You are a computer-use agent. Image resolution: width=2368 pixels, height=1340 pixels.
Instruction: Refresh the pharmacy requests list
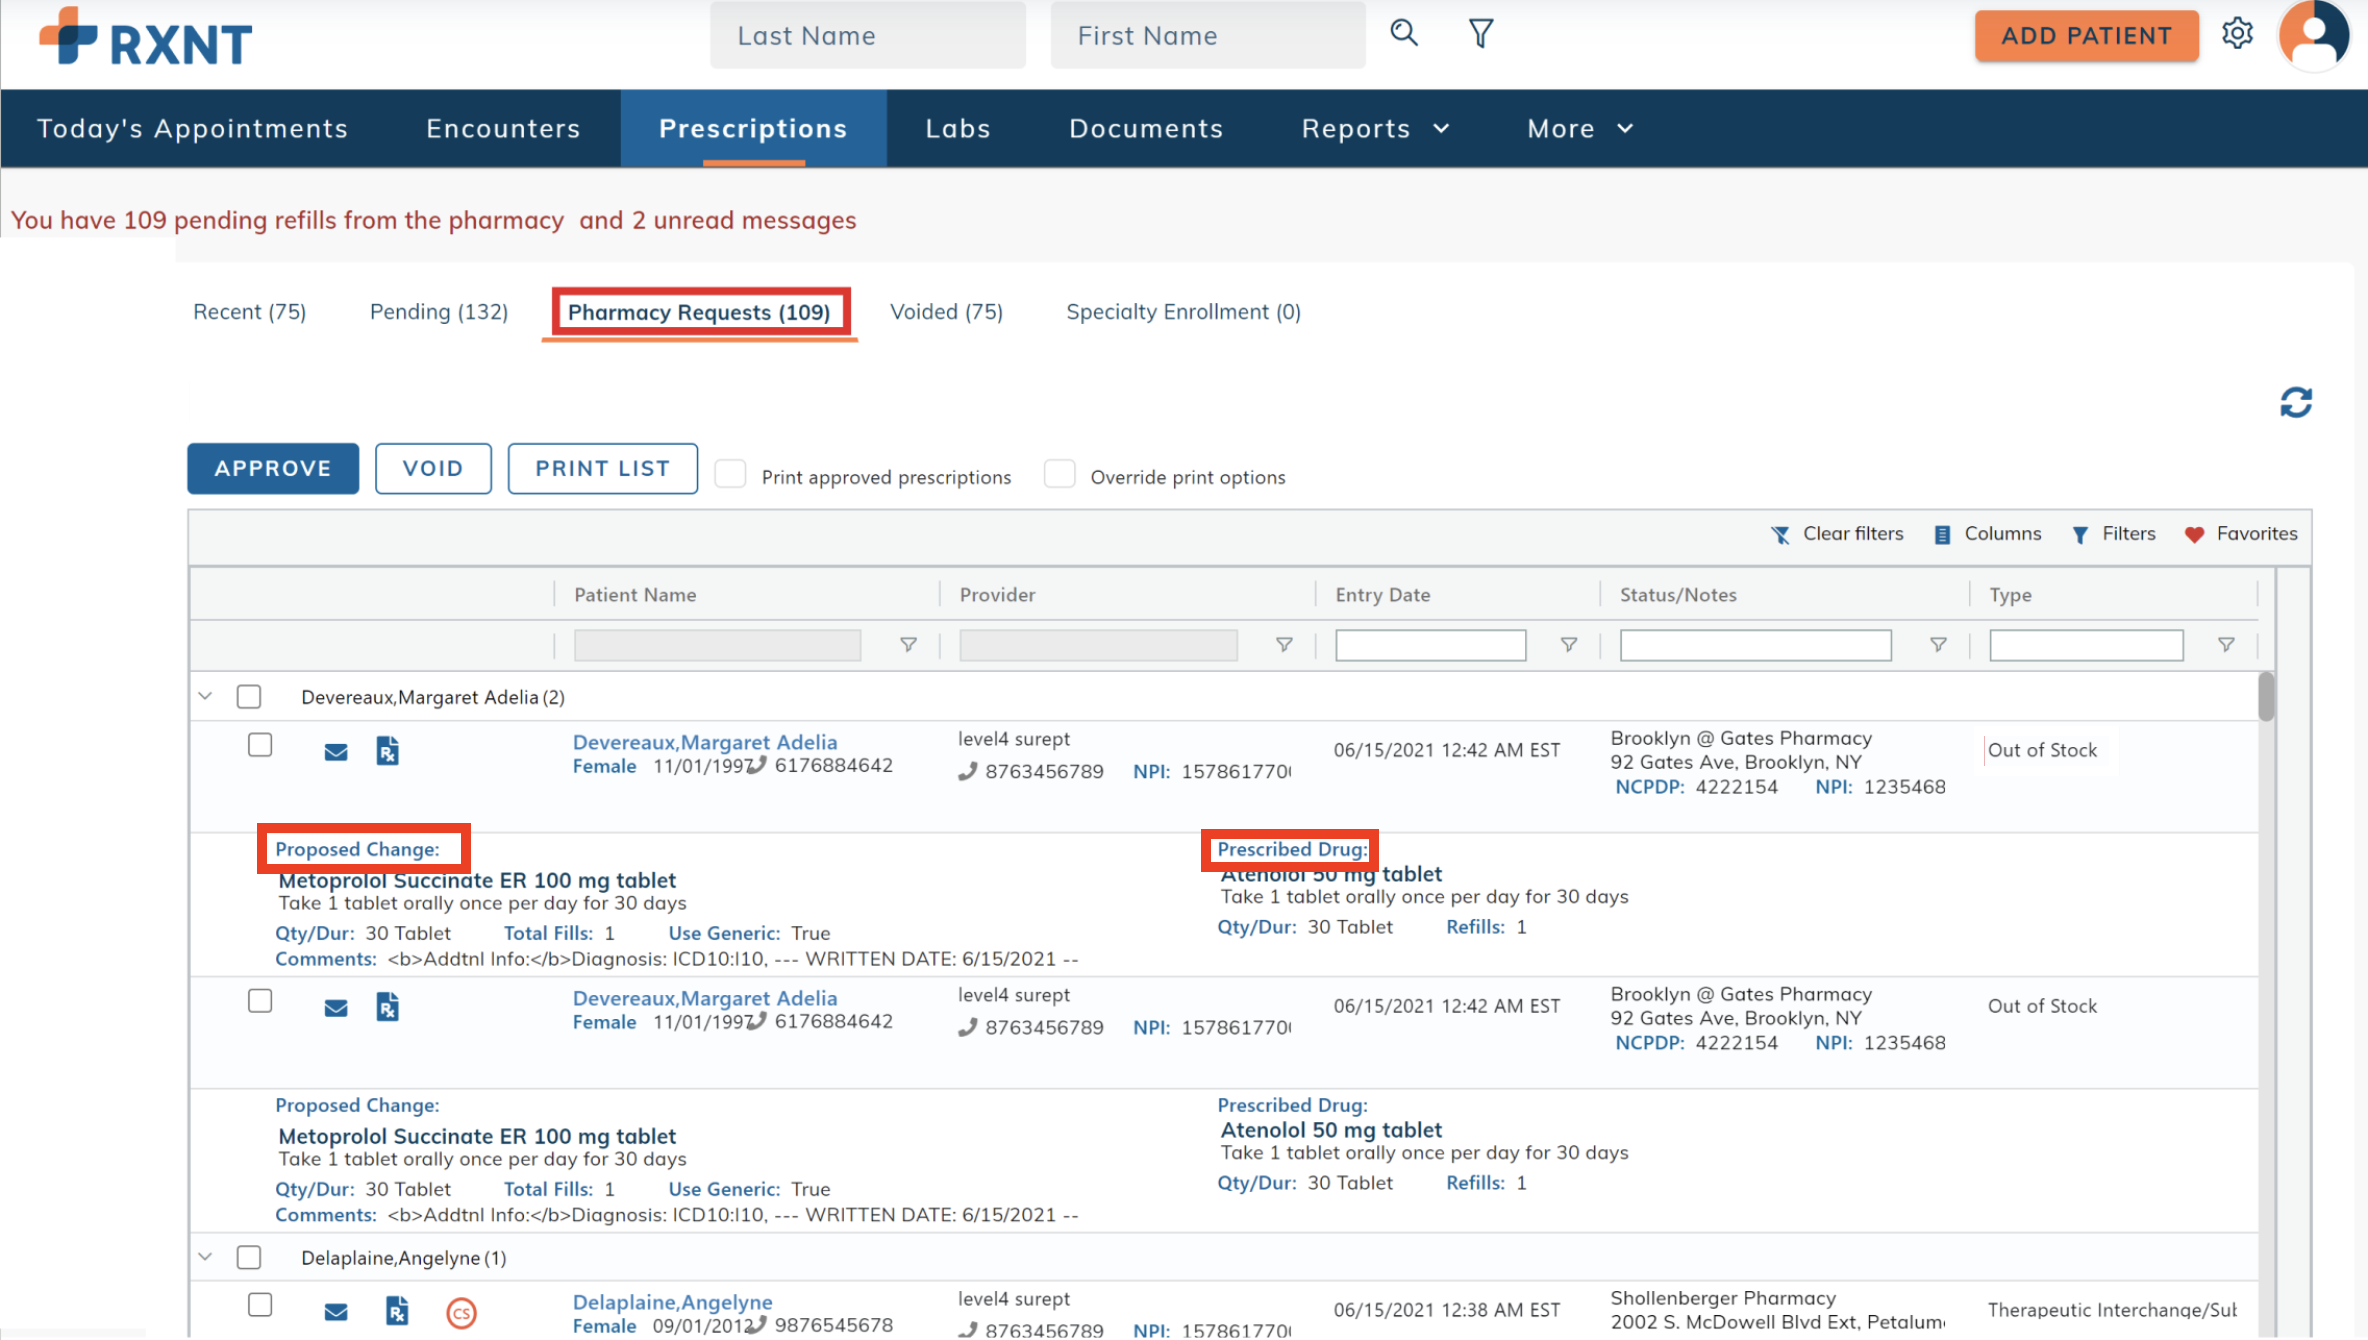(2296, 403)
